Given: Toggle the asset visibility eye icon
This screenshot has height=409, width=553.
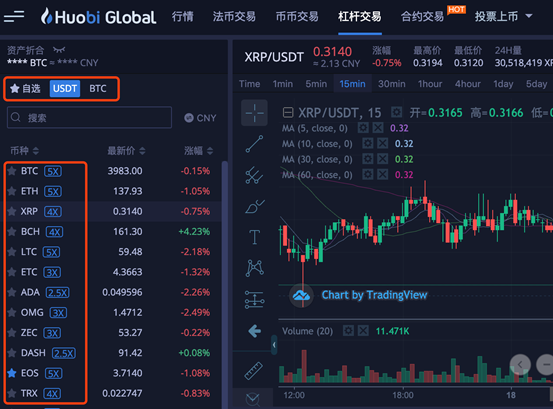Looking at the screenshot, I should tap(59, 50).
